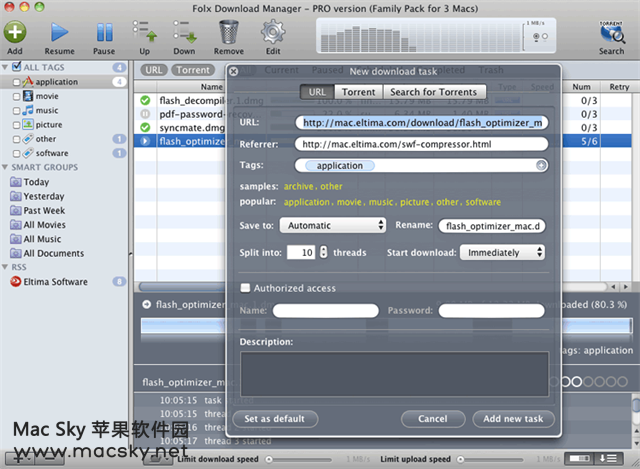Click picture tag icon in sidebar
640x469 pixels.
28,124
